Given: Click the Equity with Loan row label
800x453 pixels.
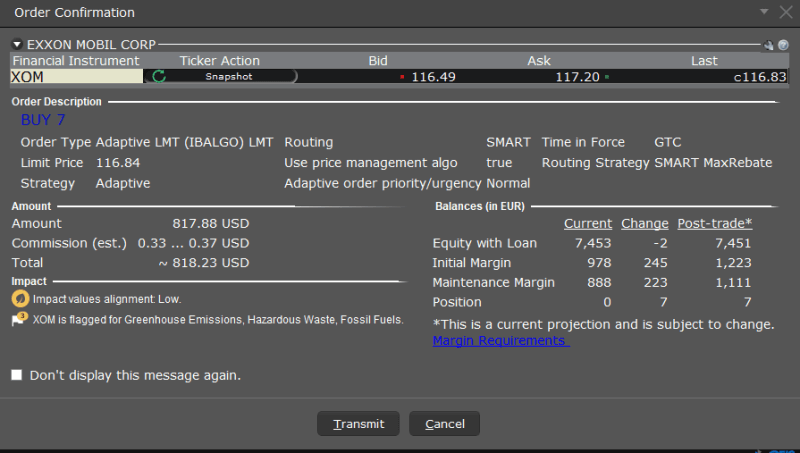Looking at the screenshot, I should tap(485, 243).
